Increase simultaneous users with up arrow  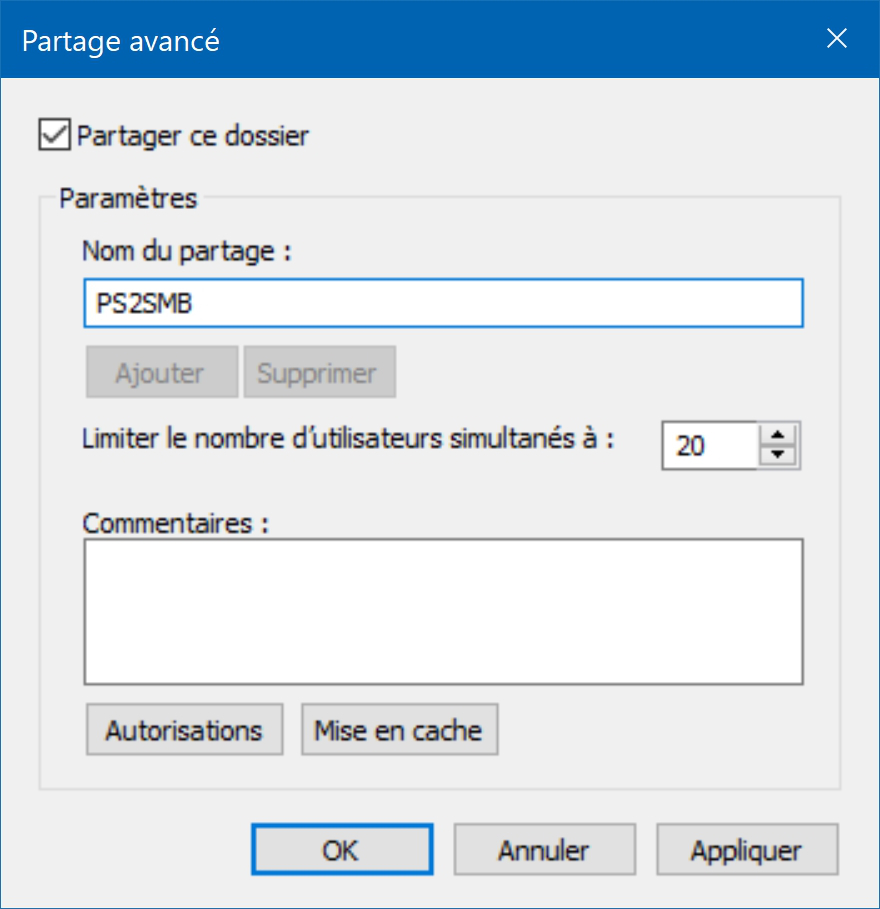778,435
